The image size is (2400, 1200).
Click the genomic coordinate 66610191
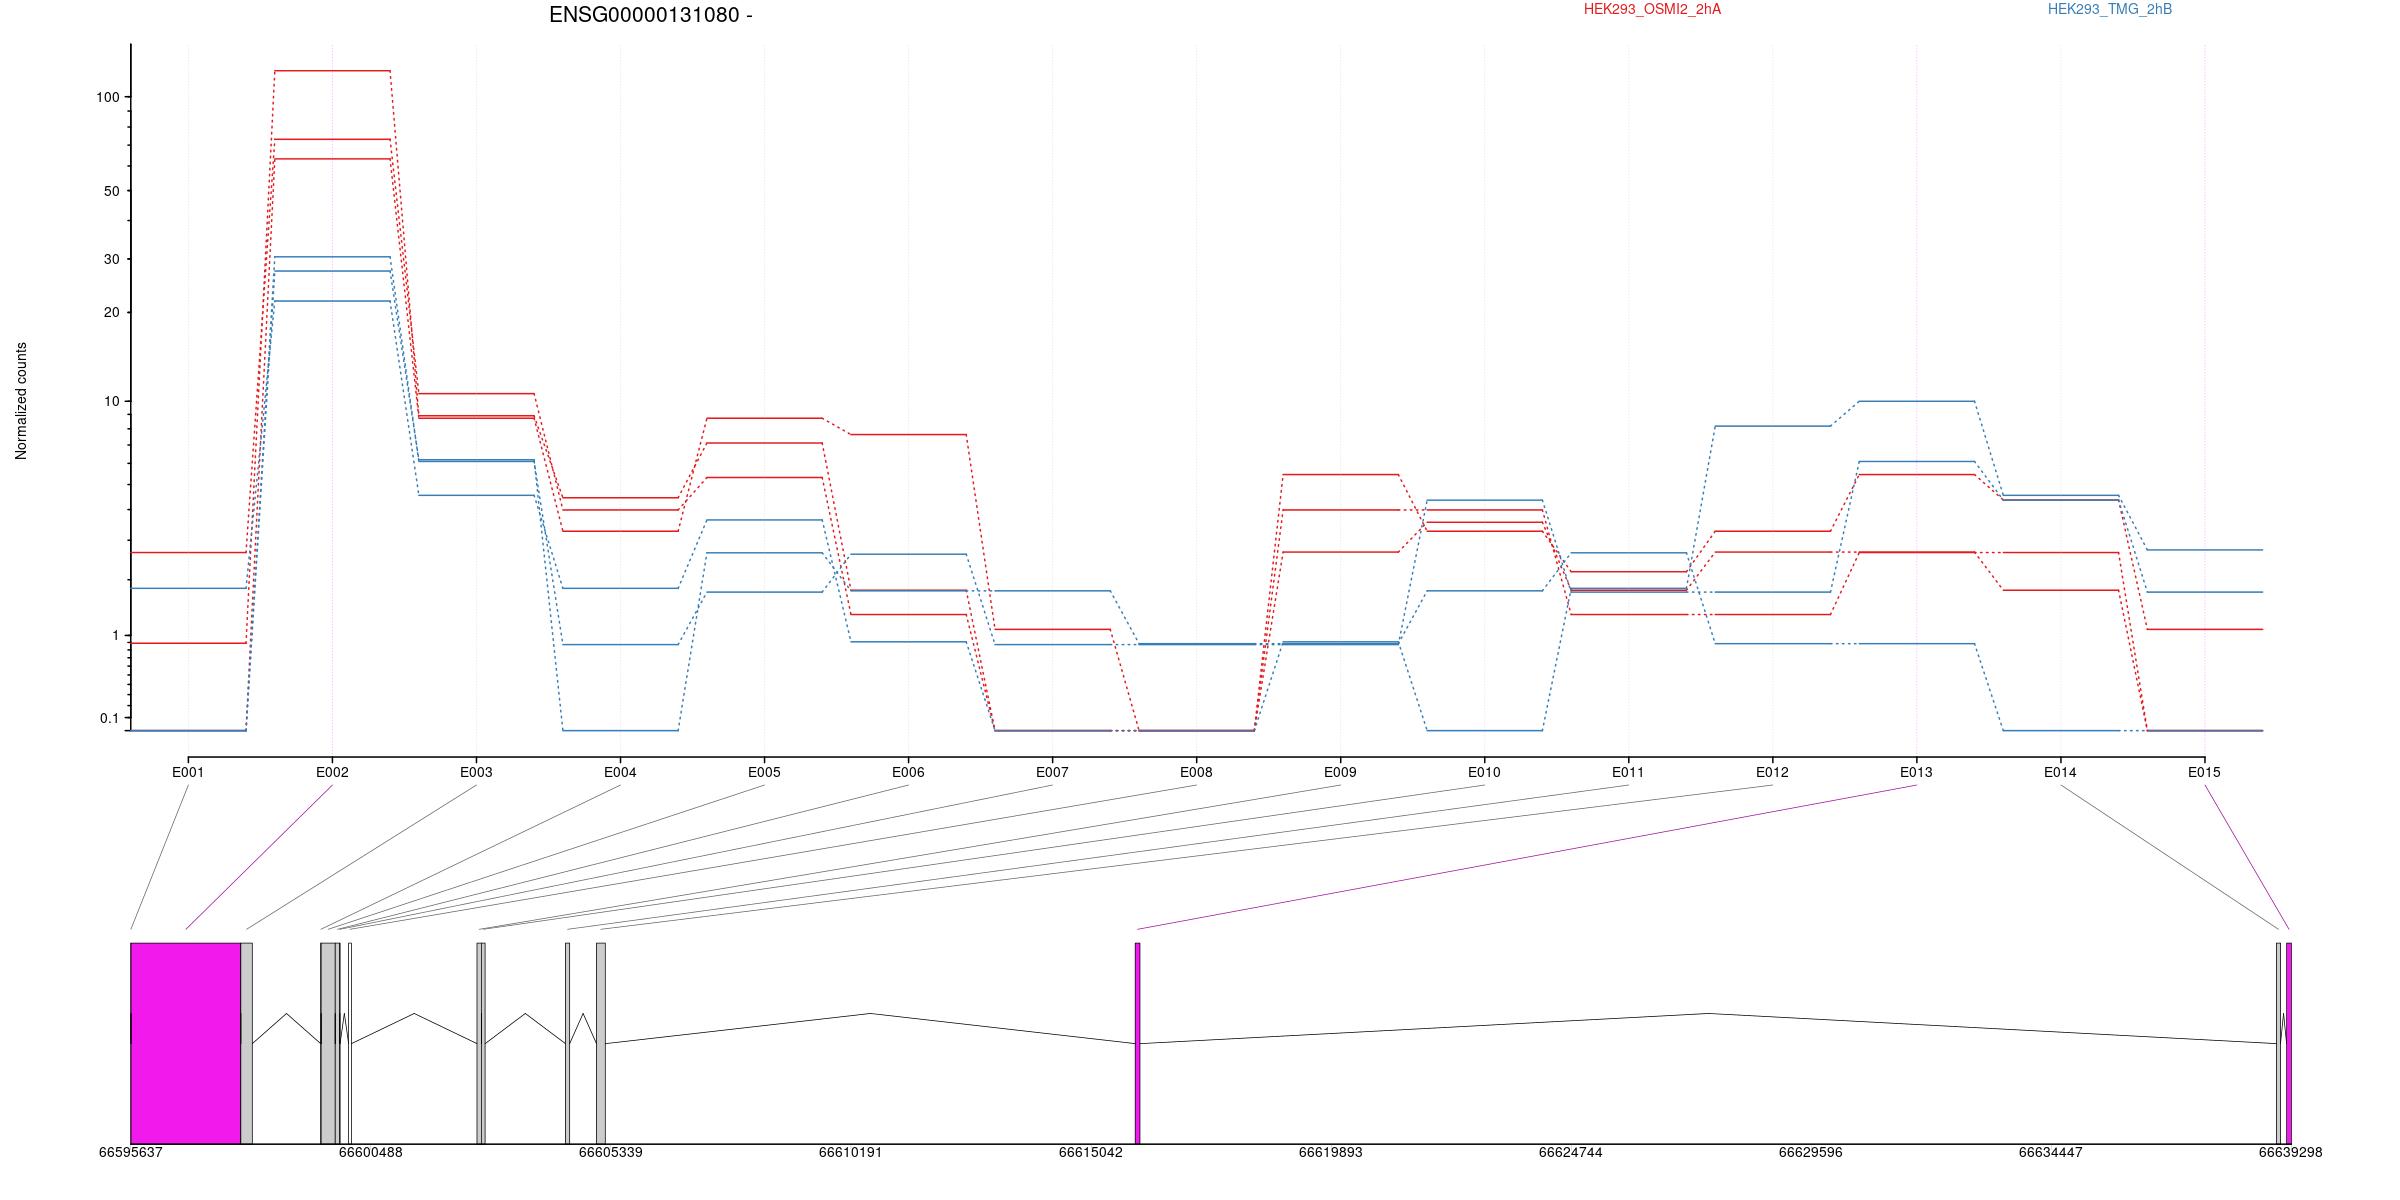[850, 1152]
